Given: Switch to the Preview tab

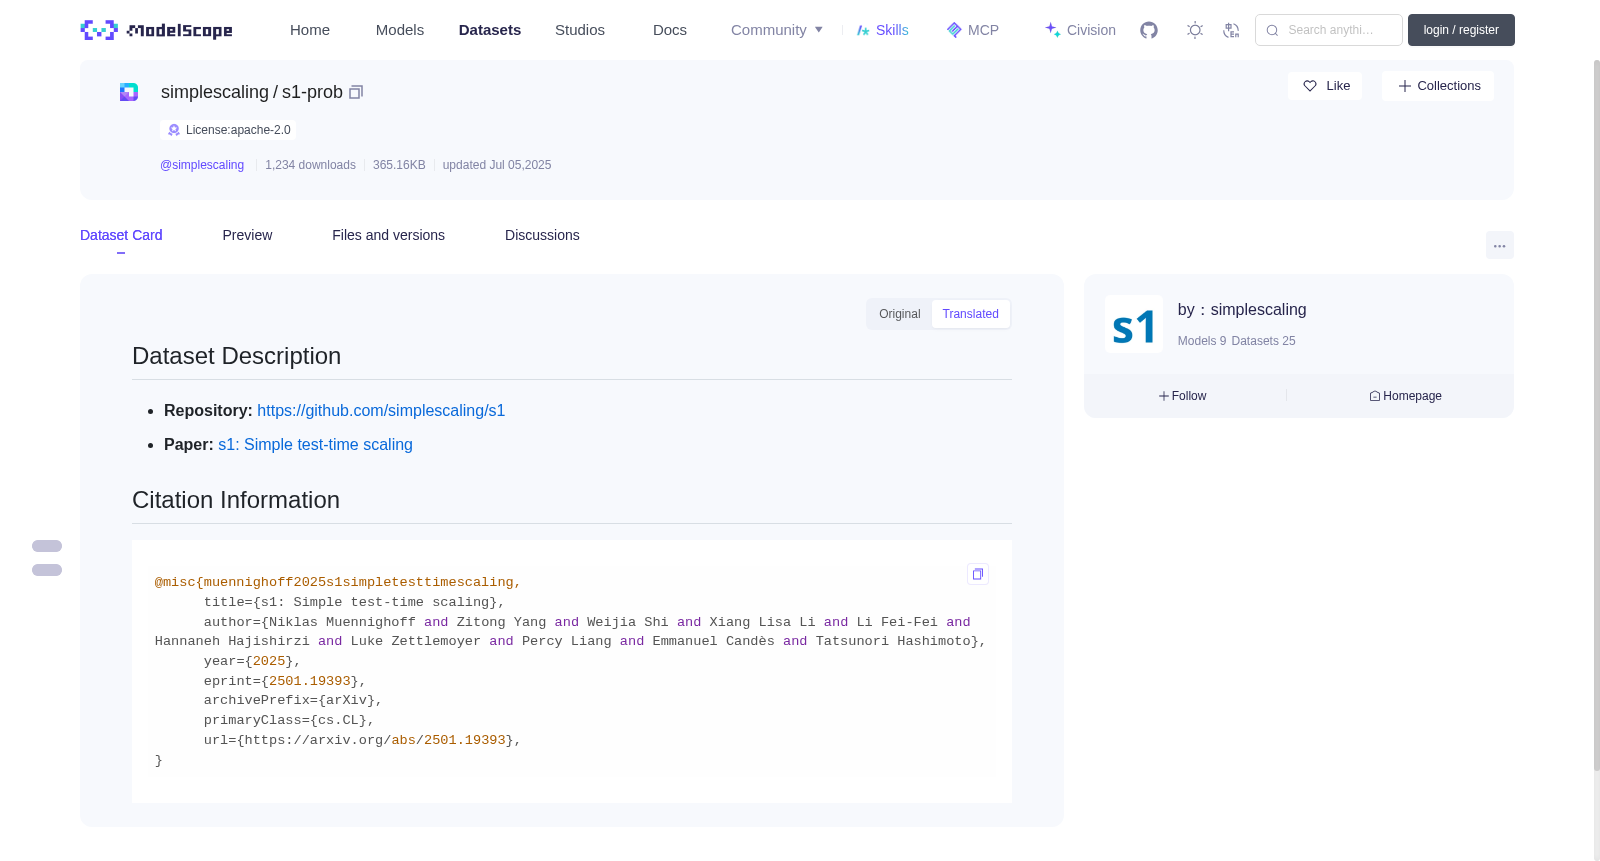Looking at the screenshot, I should pyautogui.click(x=247, y=235).
